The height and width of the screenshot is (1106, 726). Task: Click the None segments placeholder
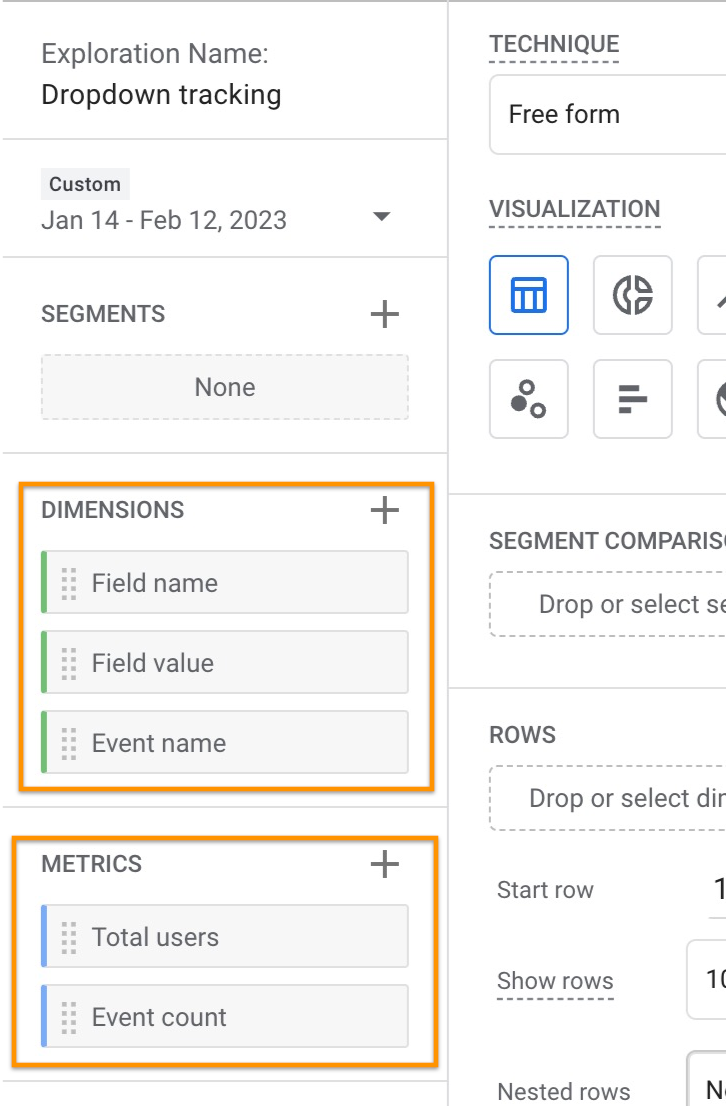pyautogui.click(x=224, y=386)
